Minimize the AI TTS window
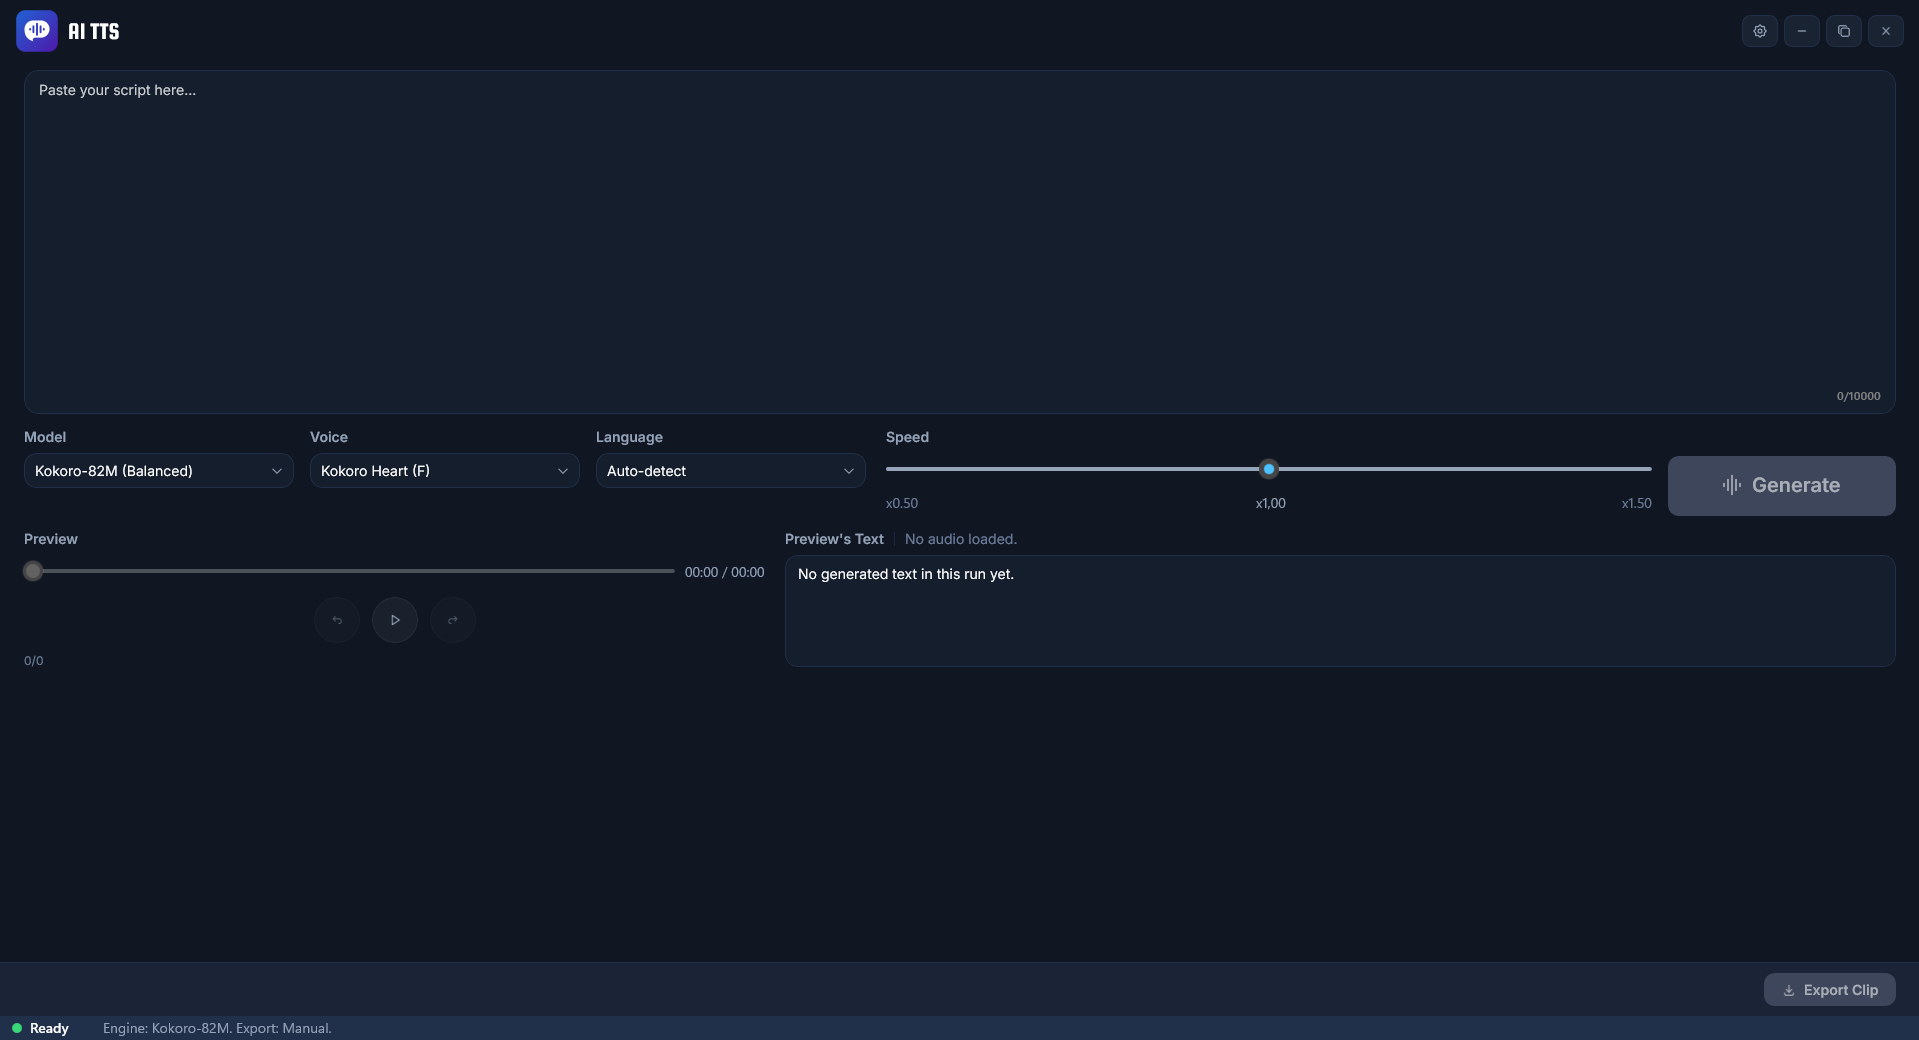 tap(1802, 31)
